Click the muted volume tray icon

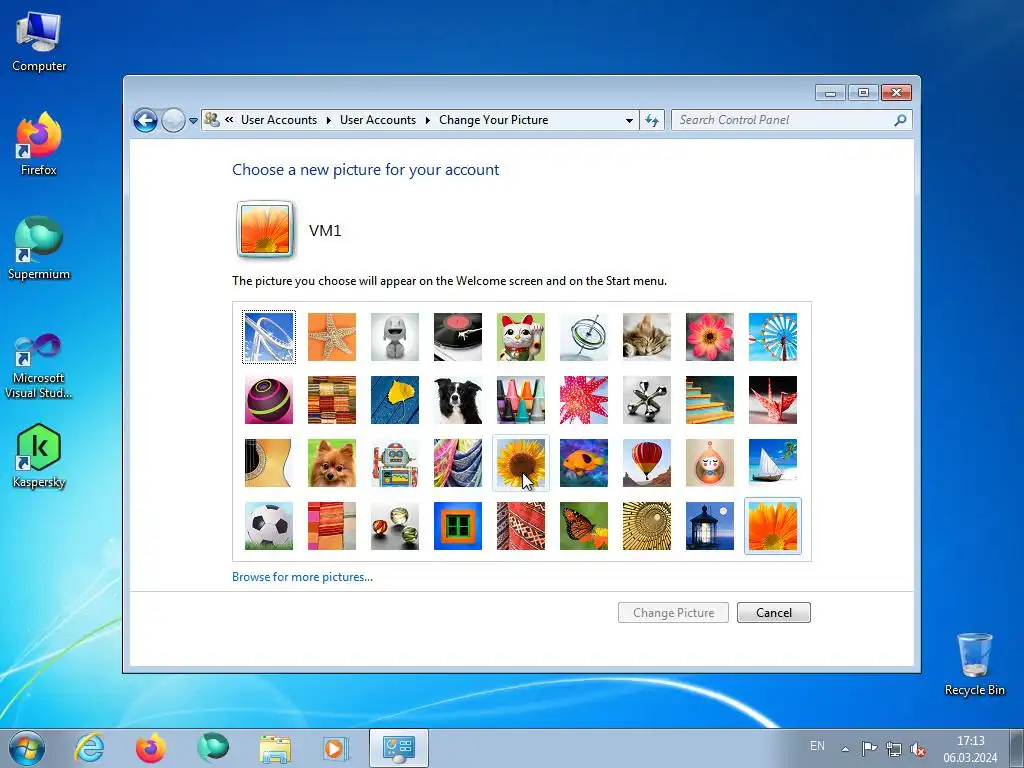(x=918, y=749)
